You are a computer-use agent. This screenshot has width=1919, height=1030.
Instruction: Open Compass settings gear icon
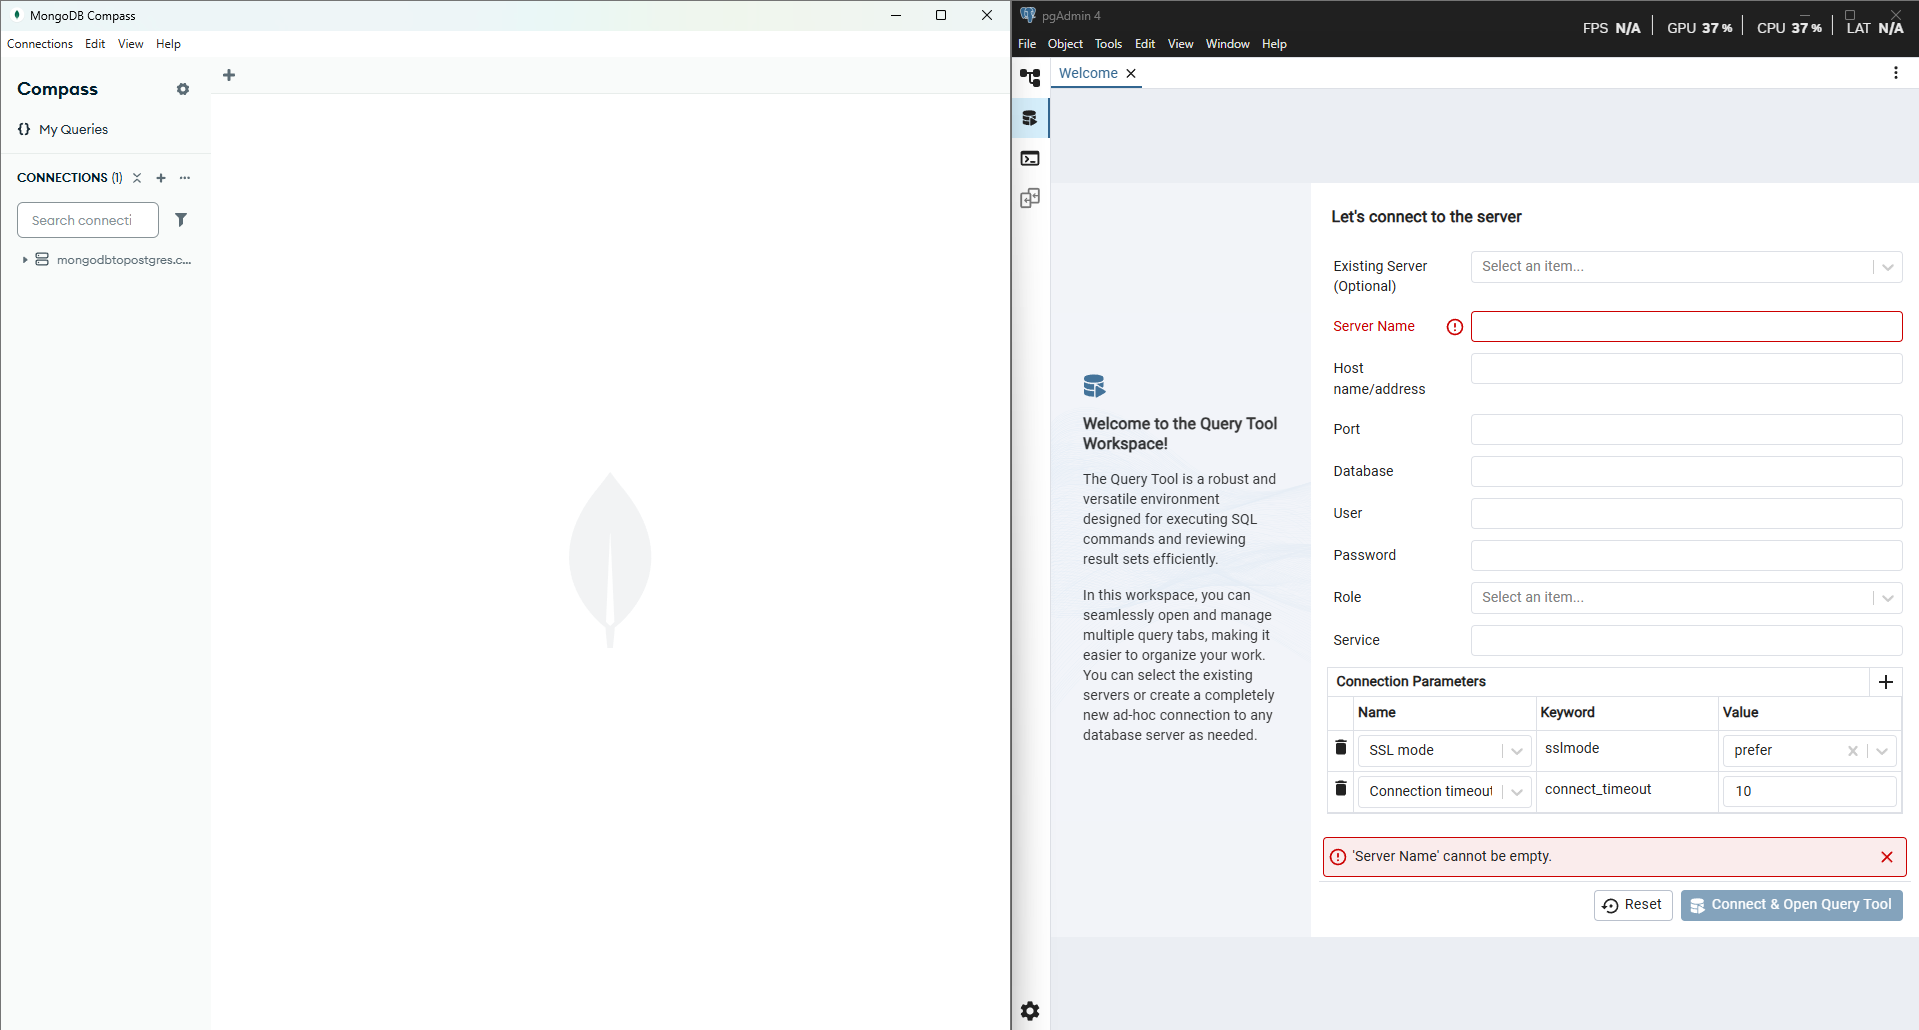183,89
